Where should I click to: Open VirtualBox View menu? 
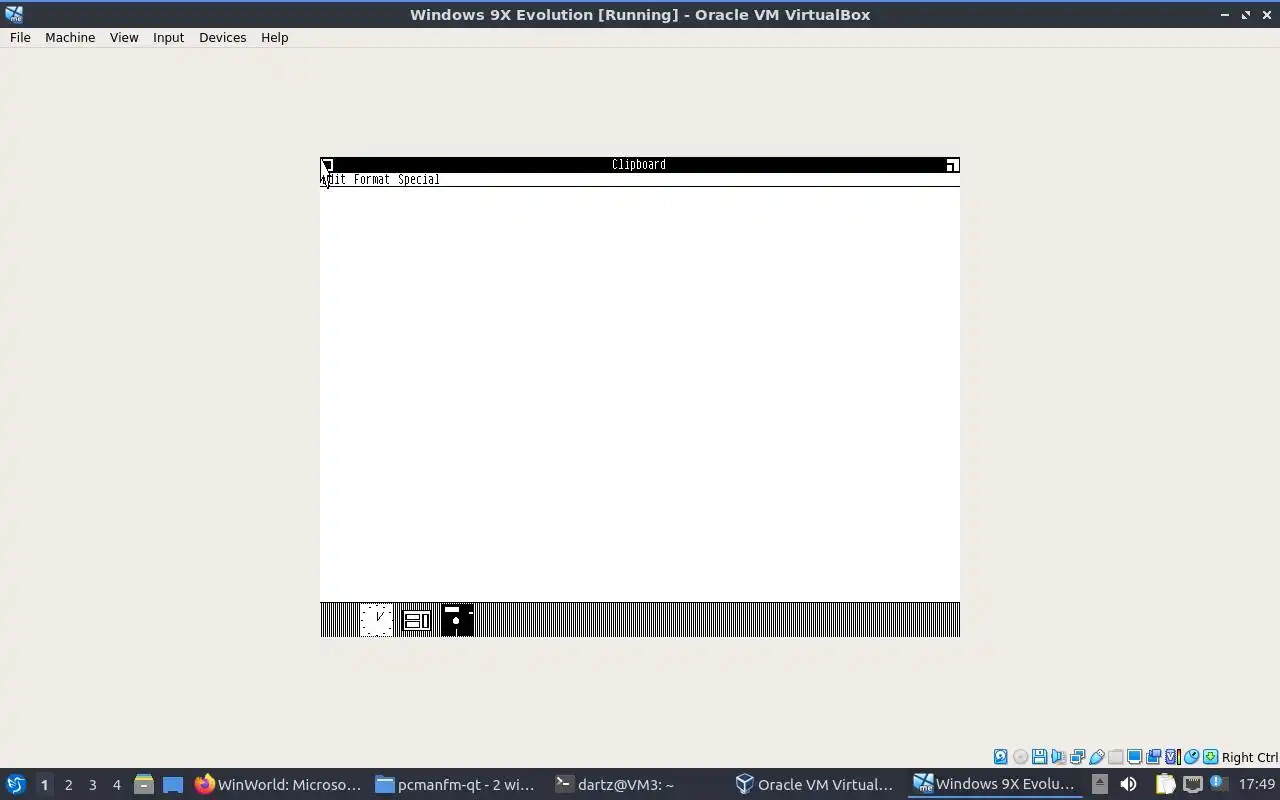(x=124, y=37)
